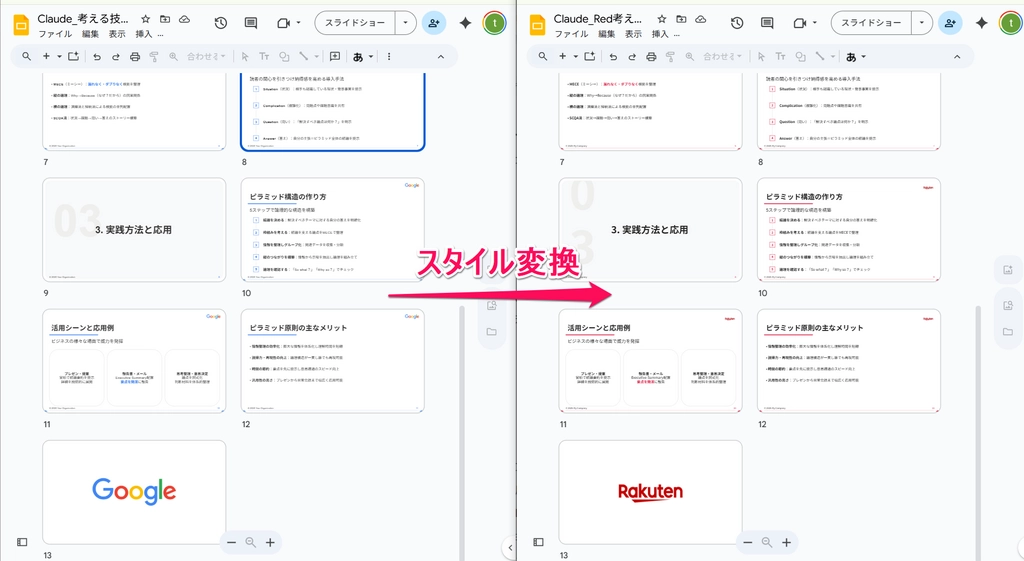Activate paint format in left window
The height and width of the screenshot is (561, 1024).
tap(154, 57)
